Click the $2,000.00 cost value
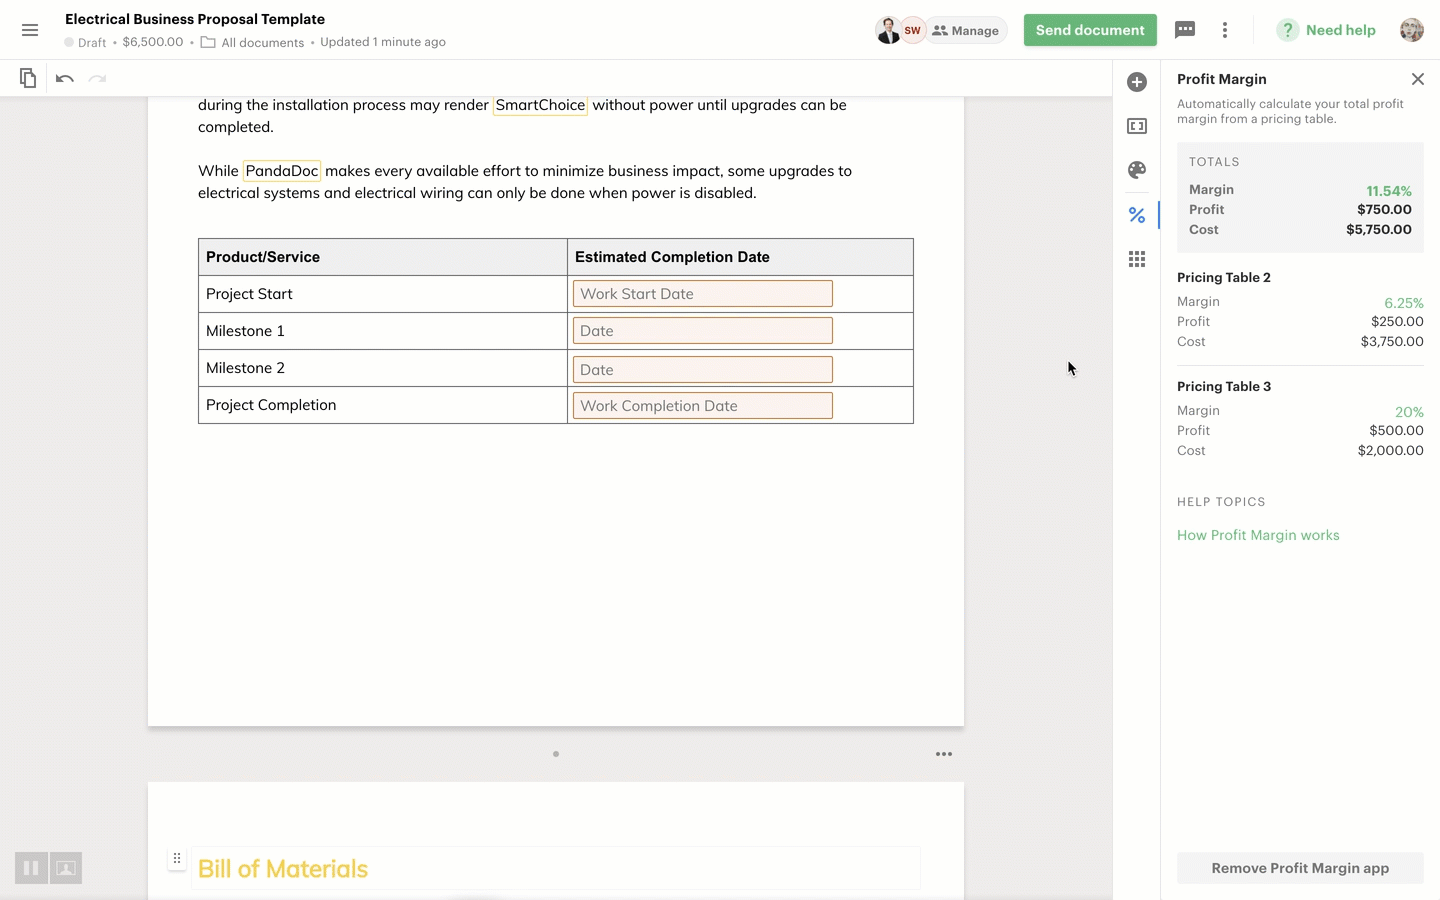Image resolution: width=1440 pixels, height=900 pixels. (x=1391, y=451)
